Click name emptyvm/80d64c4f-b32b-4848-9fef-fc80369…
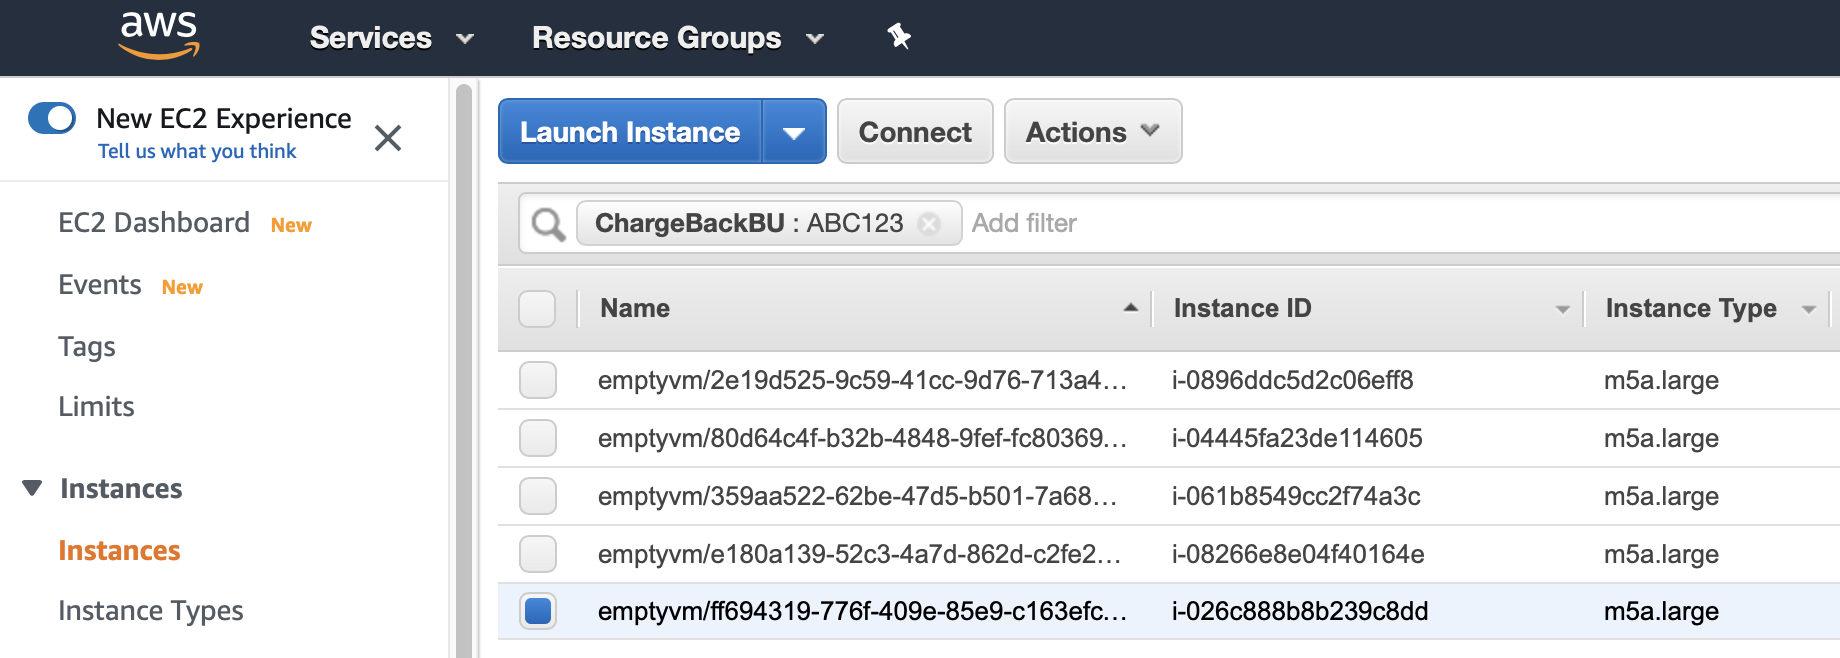 (x=862, y=438)
